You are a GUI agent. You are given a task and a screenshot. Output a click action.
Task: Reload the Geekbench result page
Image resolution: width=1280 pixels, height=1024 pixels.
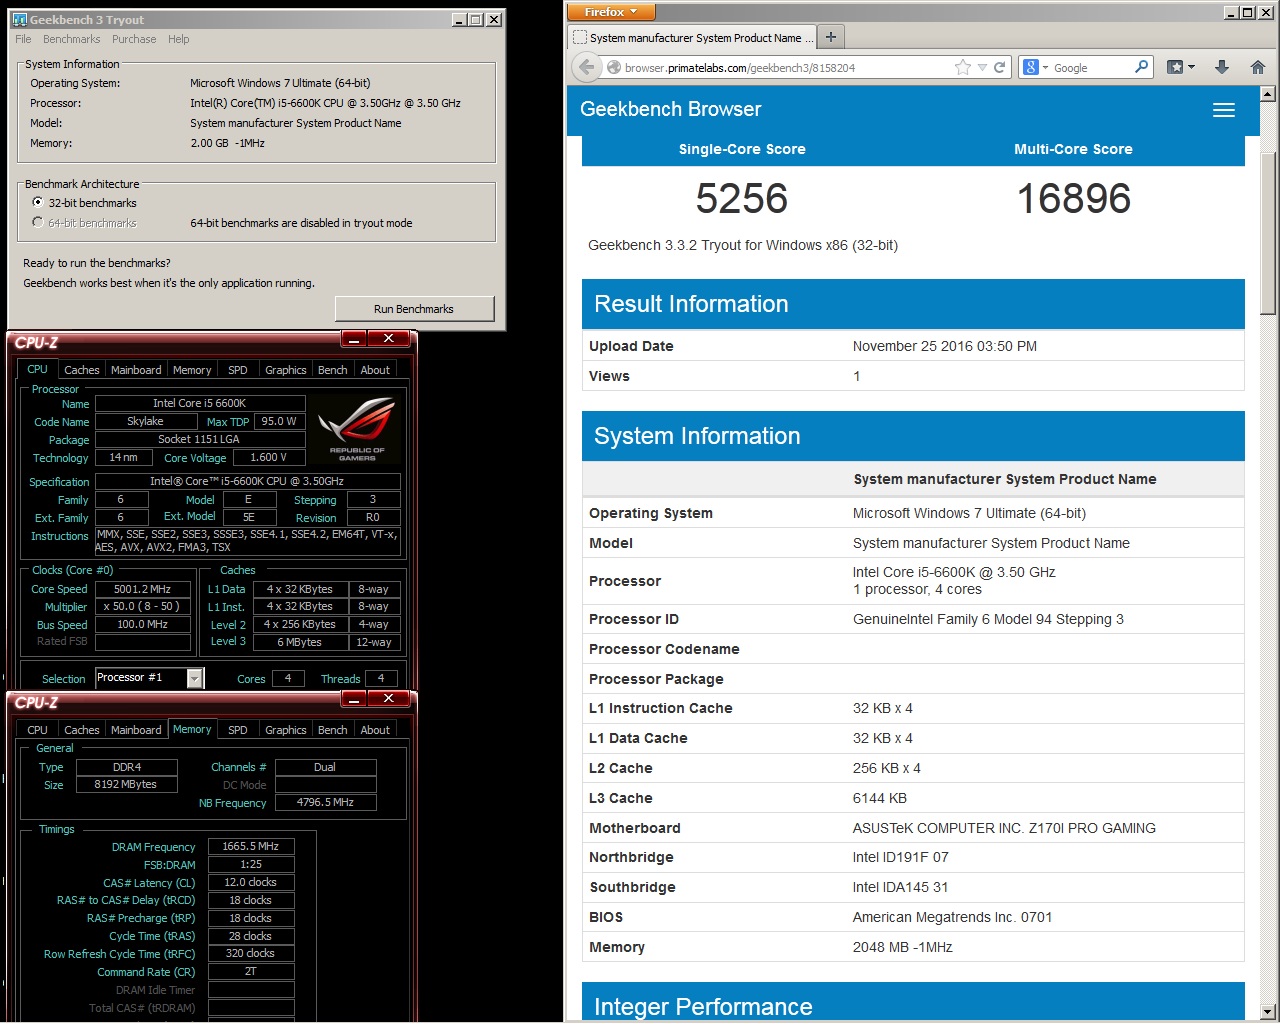coord(999,67)
